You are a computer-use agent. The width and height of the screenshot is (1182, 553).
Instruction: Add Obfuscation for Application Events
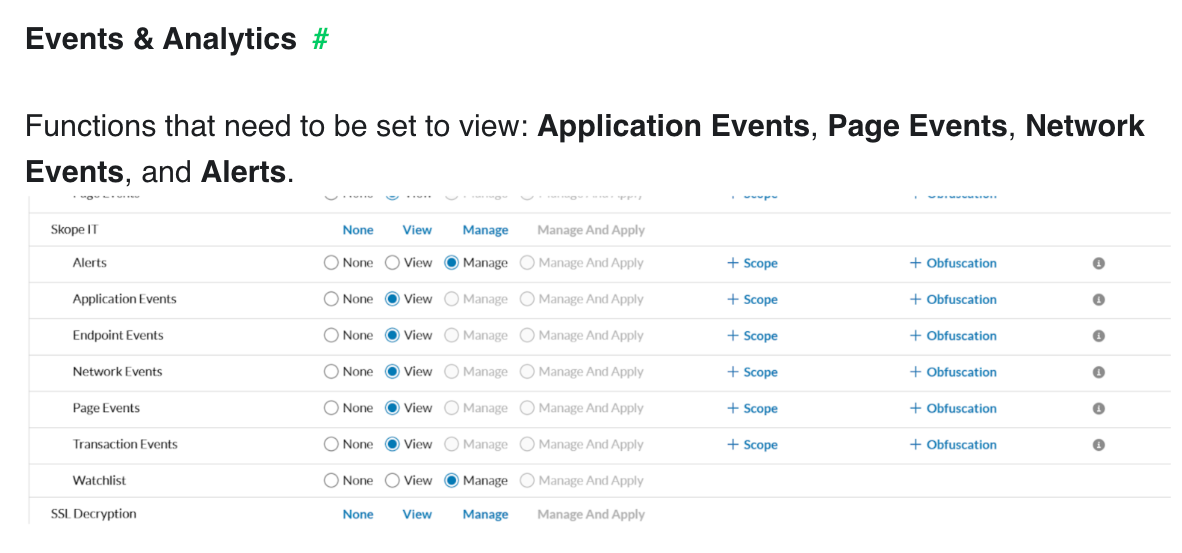pos(953,300)
